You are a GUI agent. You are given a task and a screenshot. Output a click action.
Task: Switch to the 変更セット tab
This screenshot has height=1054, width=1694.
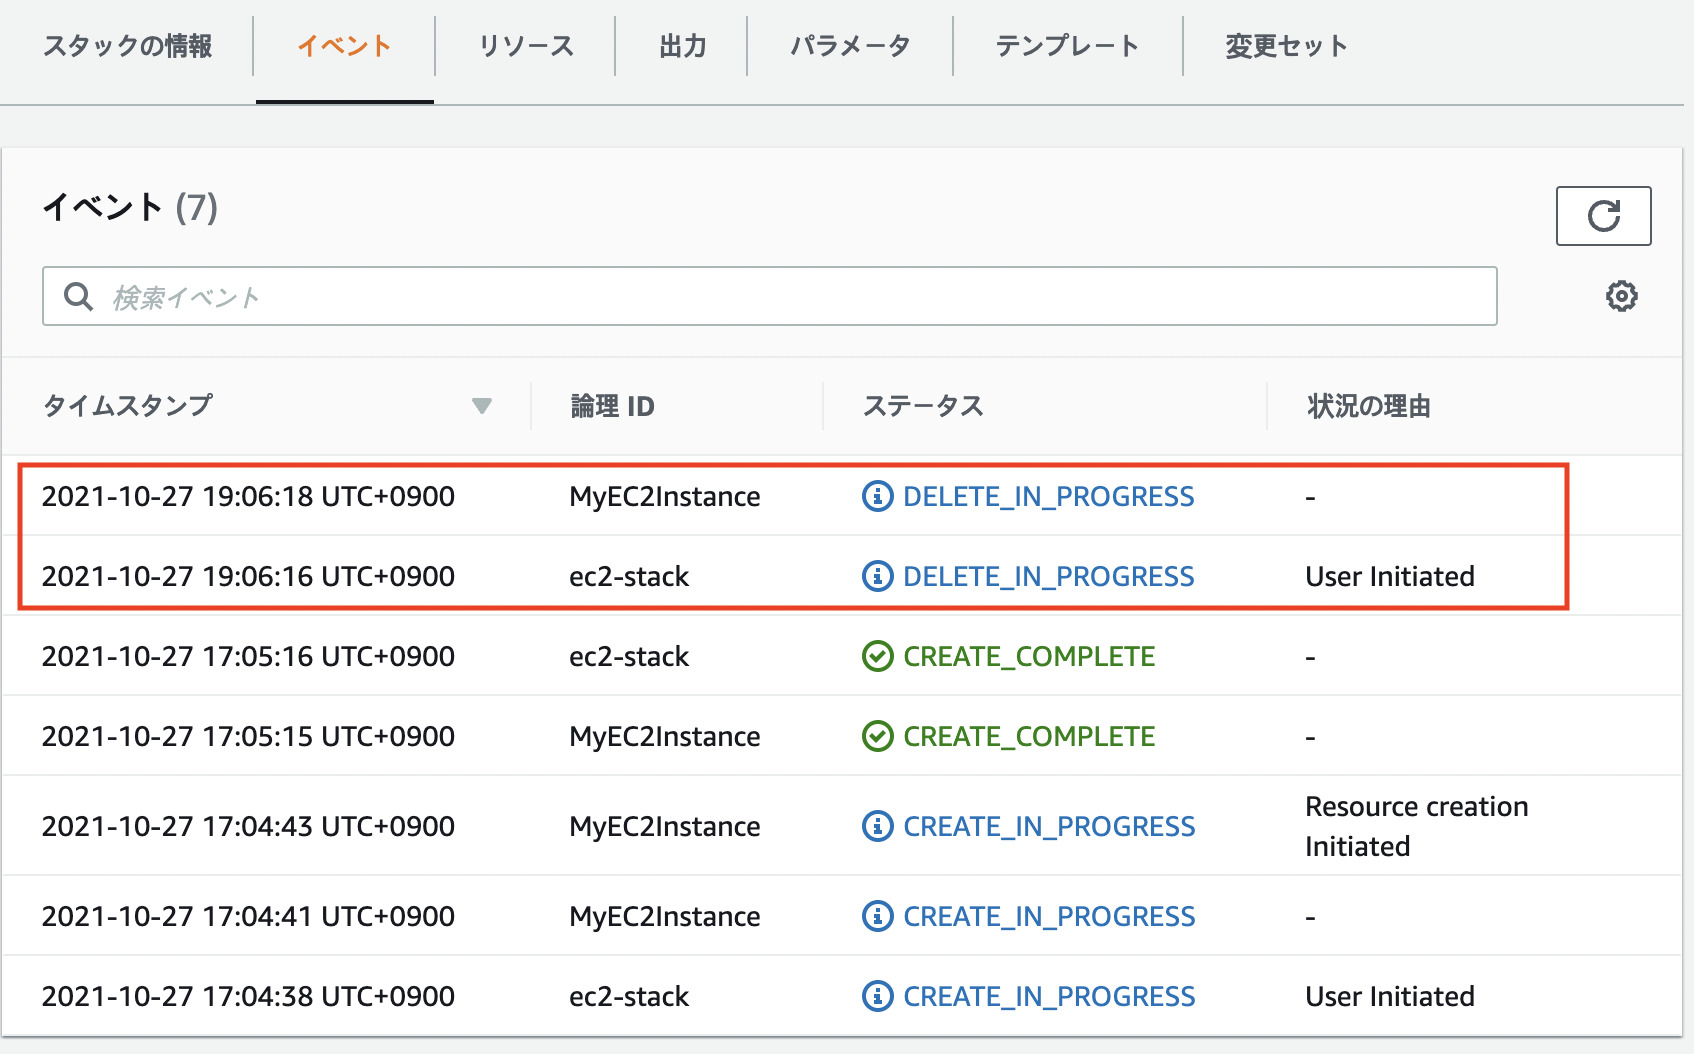tap(1283, 45)
